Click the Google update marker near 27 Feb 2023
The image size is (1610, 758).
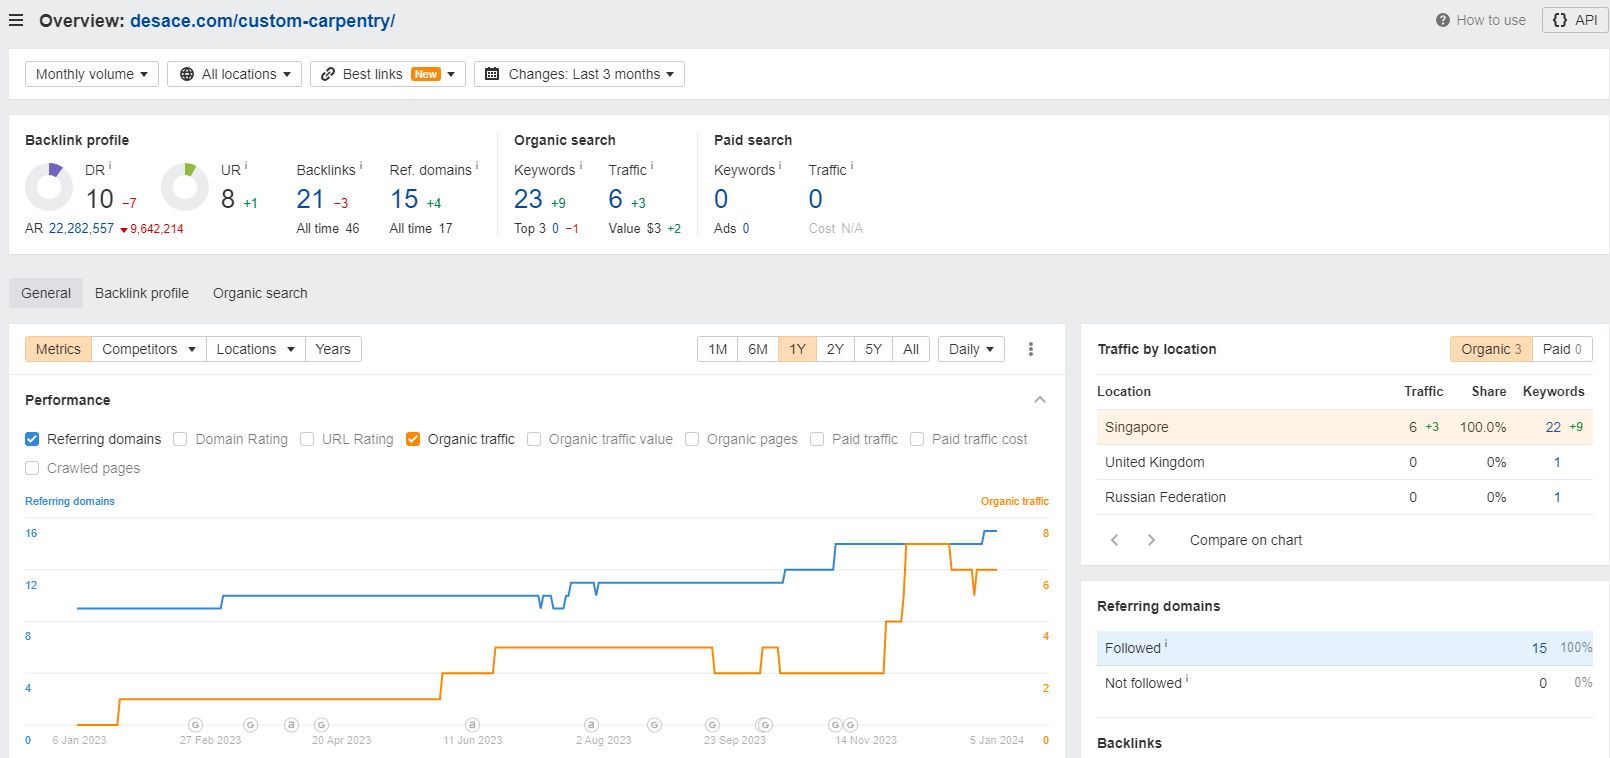(x=195, y=725)
